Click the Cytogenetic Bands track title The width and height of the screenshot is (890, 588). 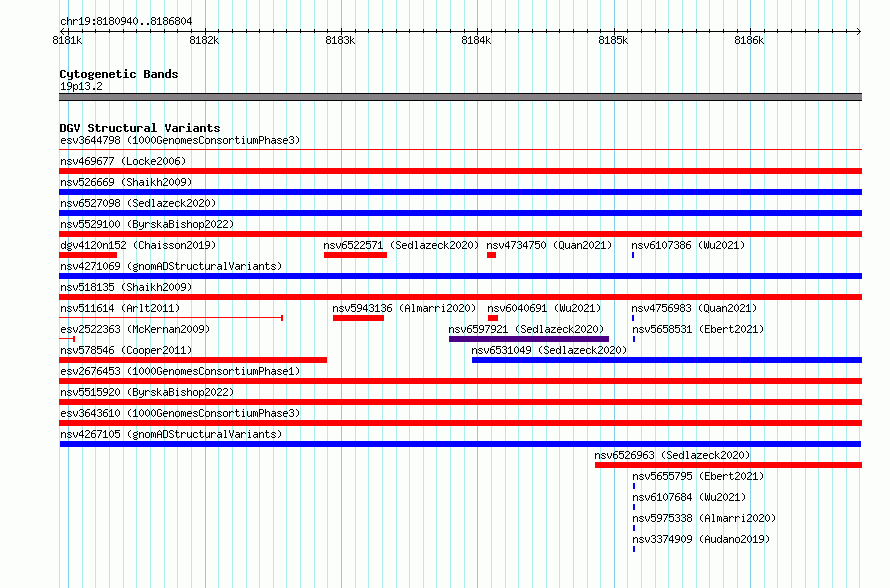(x=119, y=74)
